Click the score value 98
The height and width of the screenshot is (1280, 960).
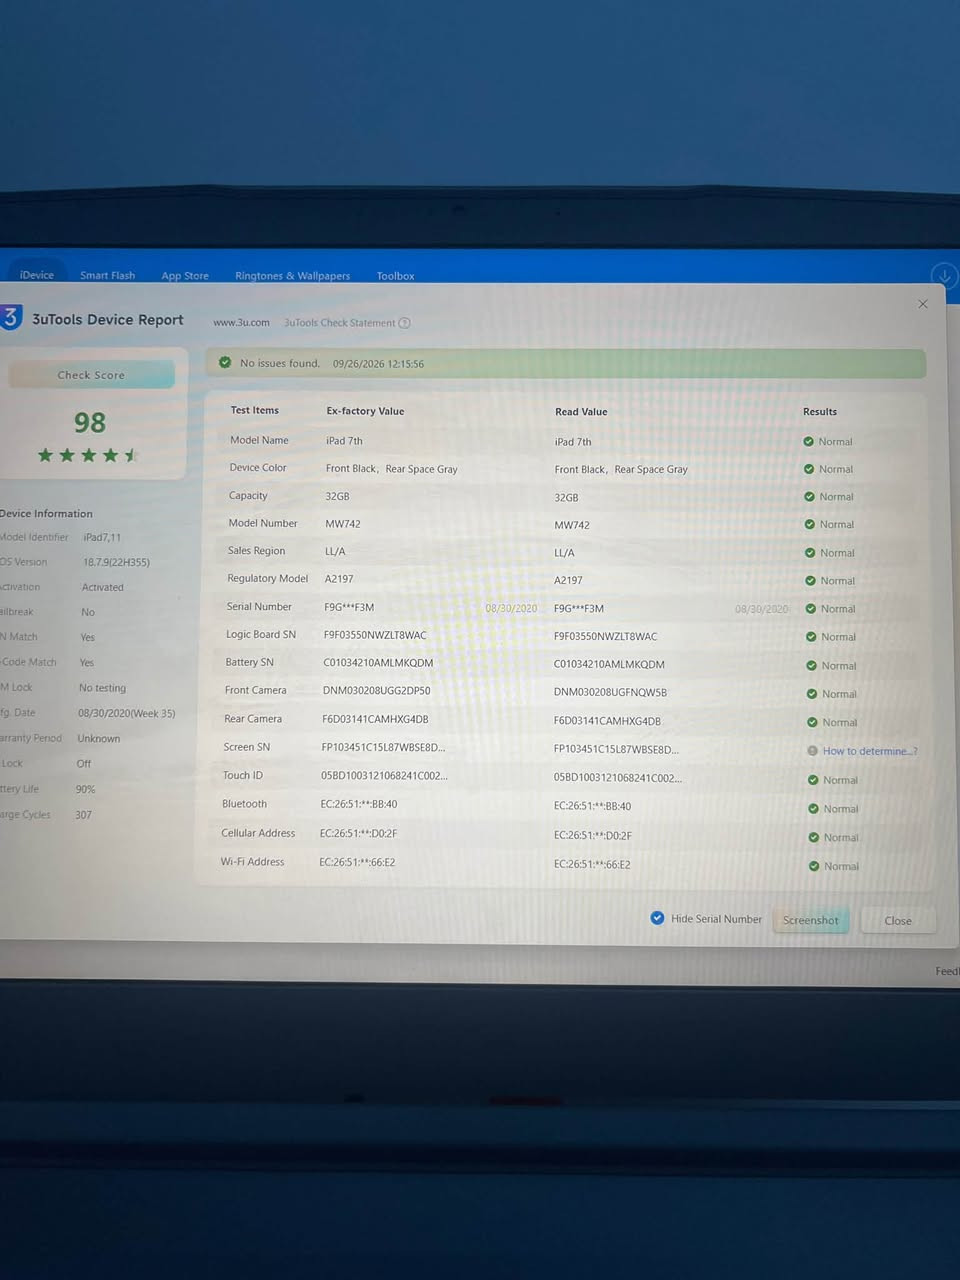point(90,423)
